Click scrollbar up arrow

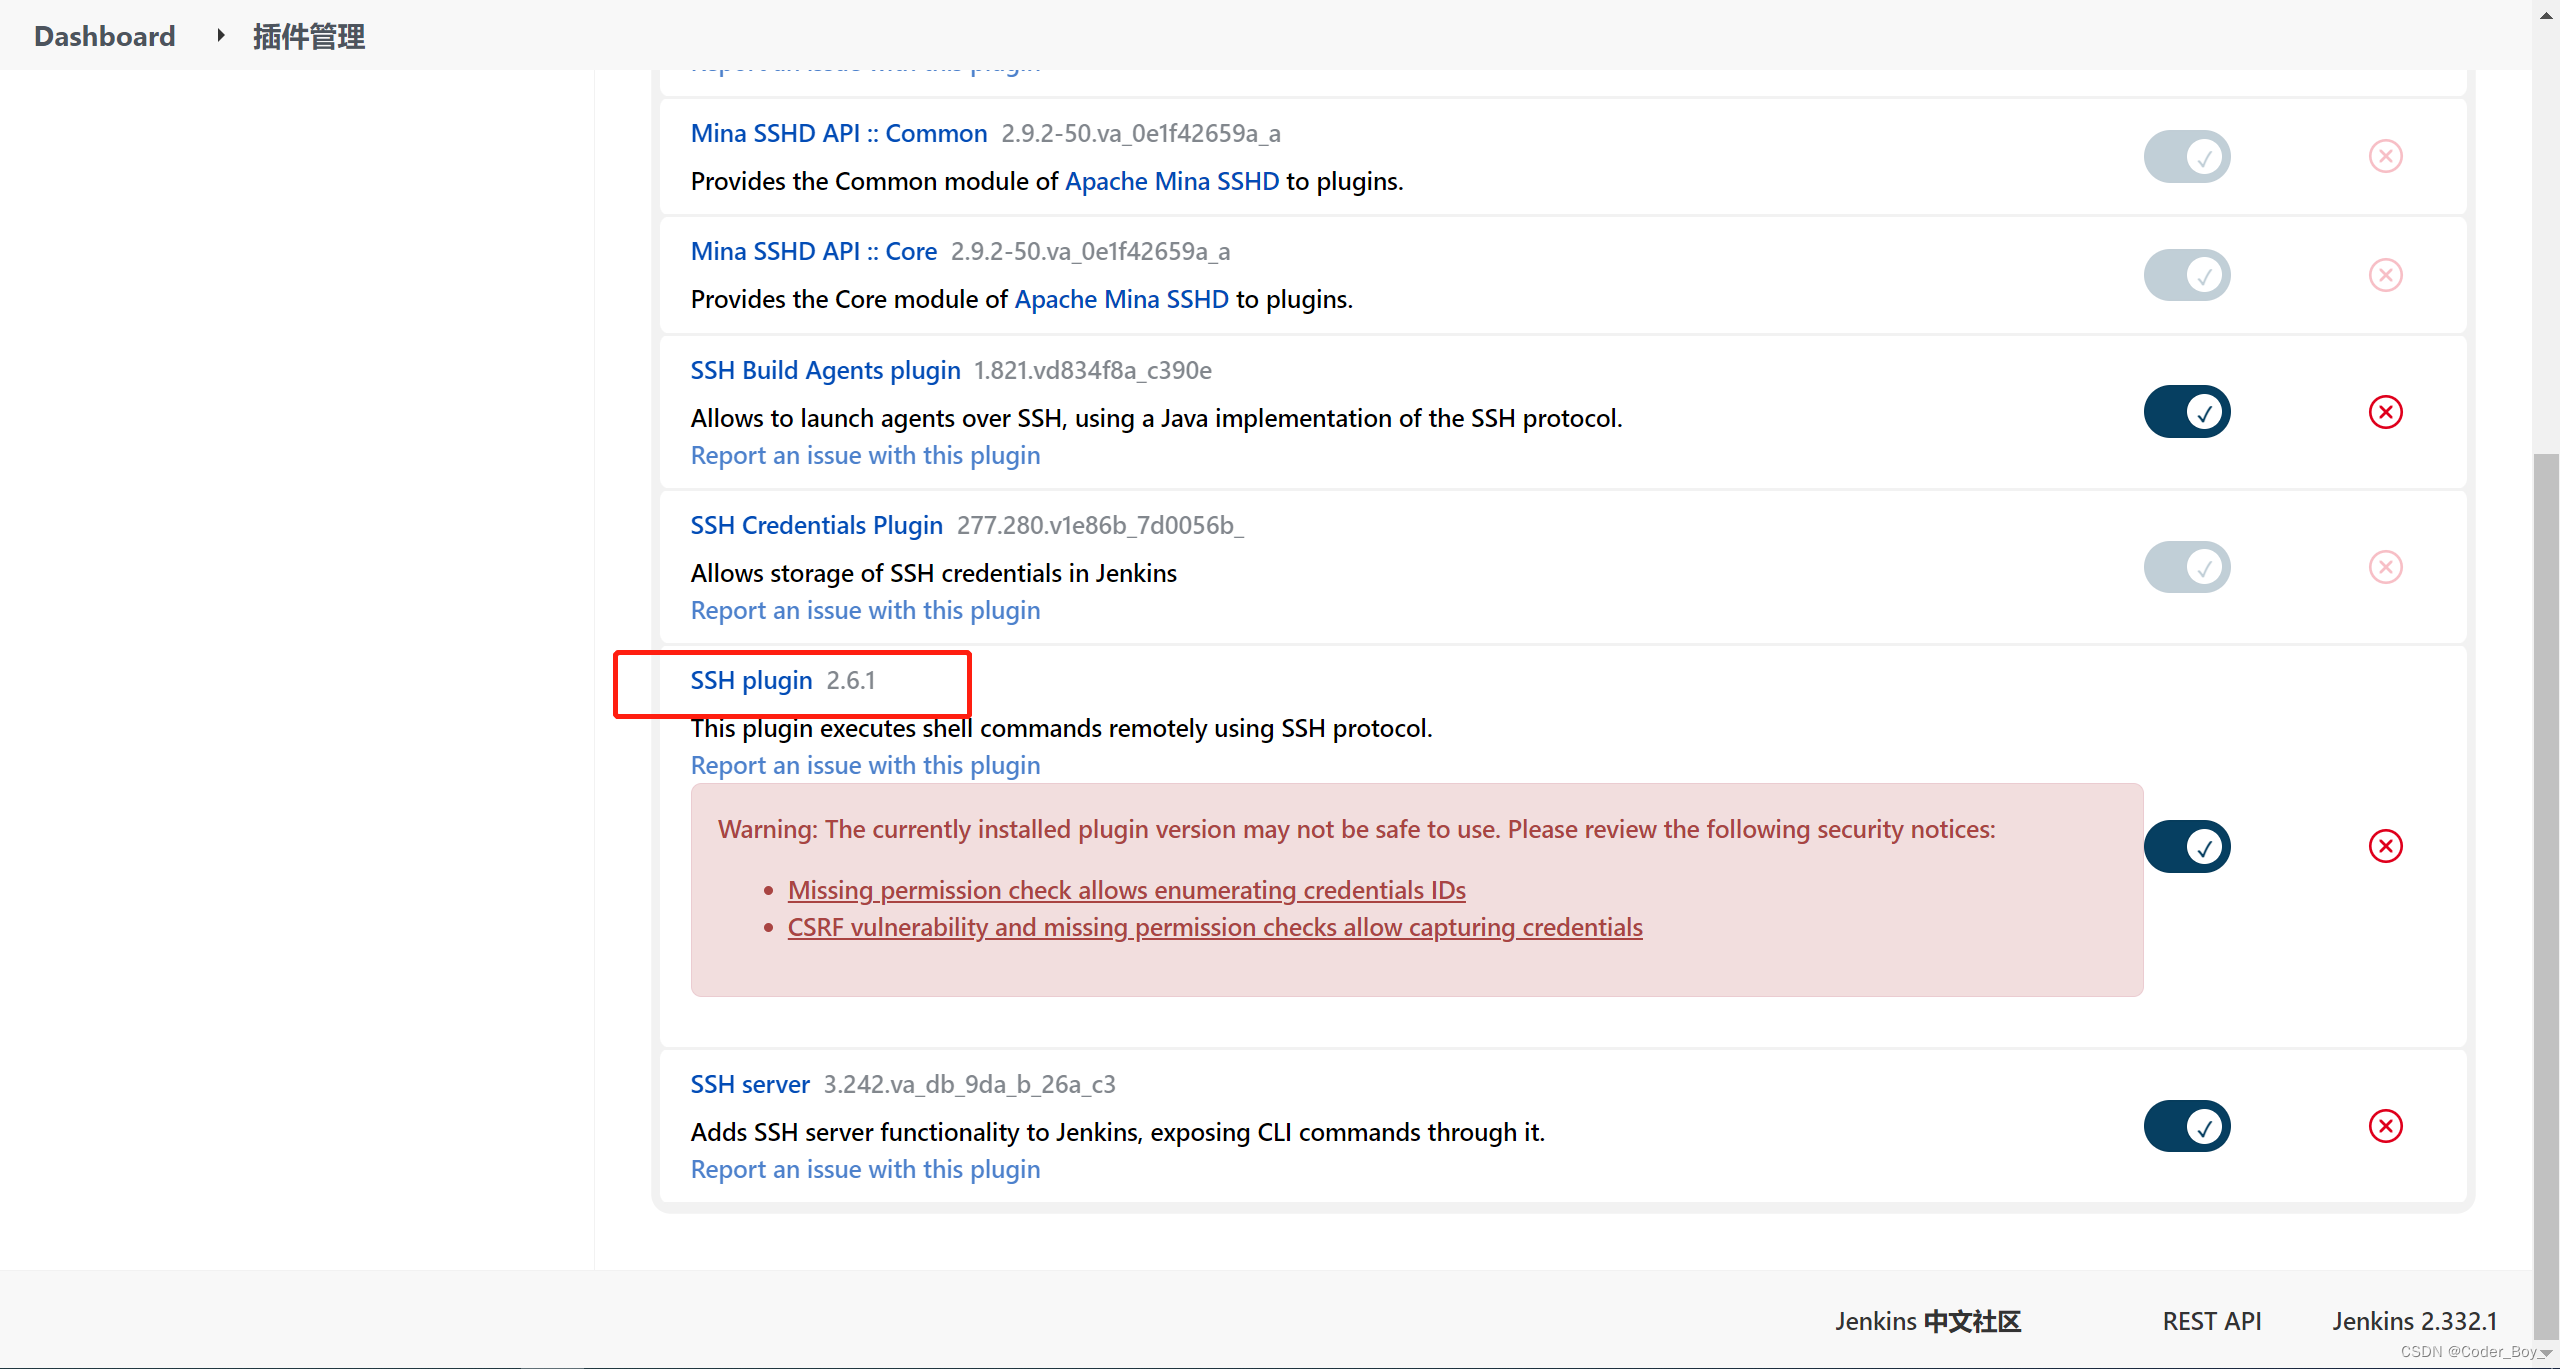[2546, 14]
